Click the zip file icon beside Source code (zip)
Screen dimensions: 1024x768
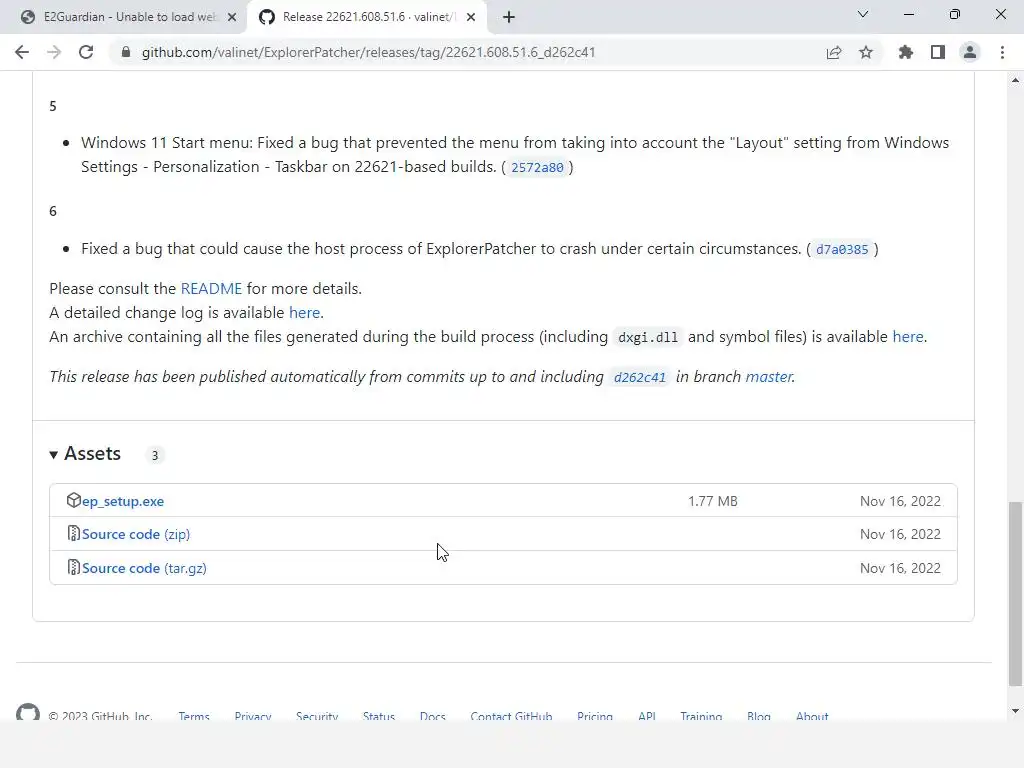pyautogui.click(x=73, y=534)
